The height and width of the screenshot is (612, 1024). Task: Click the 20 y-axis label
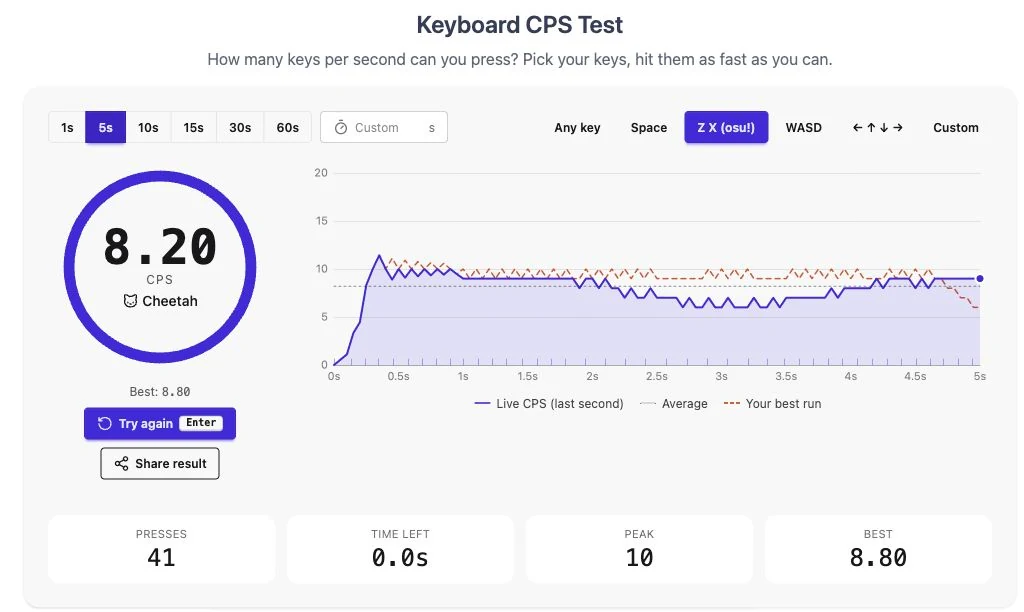[x=321, y=173]
